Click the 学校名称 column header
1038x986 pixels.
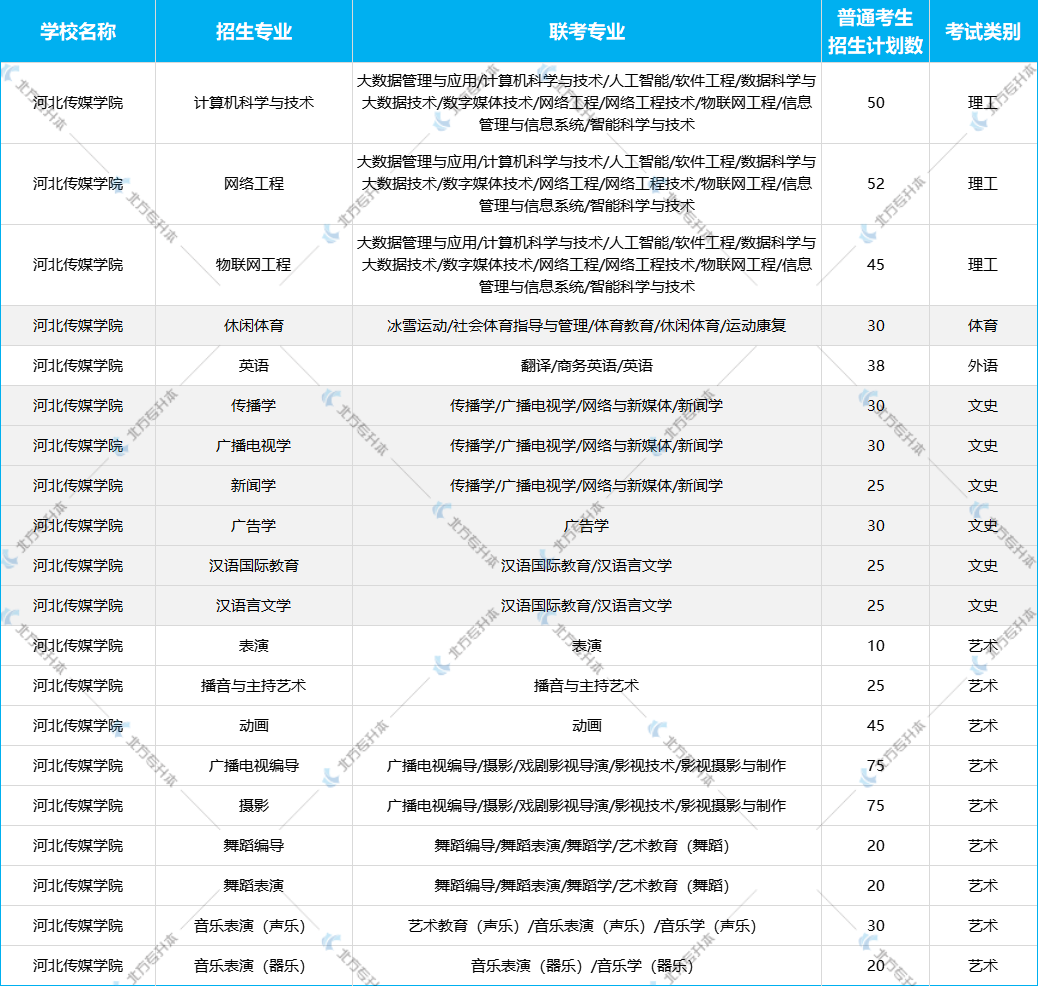click(x=78, y=31)
